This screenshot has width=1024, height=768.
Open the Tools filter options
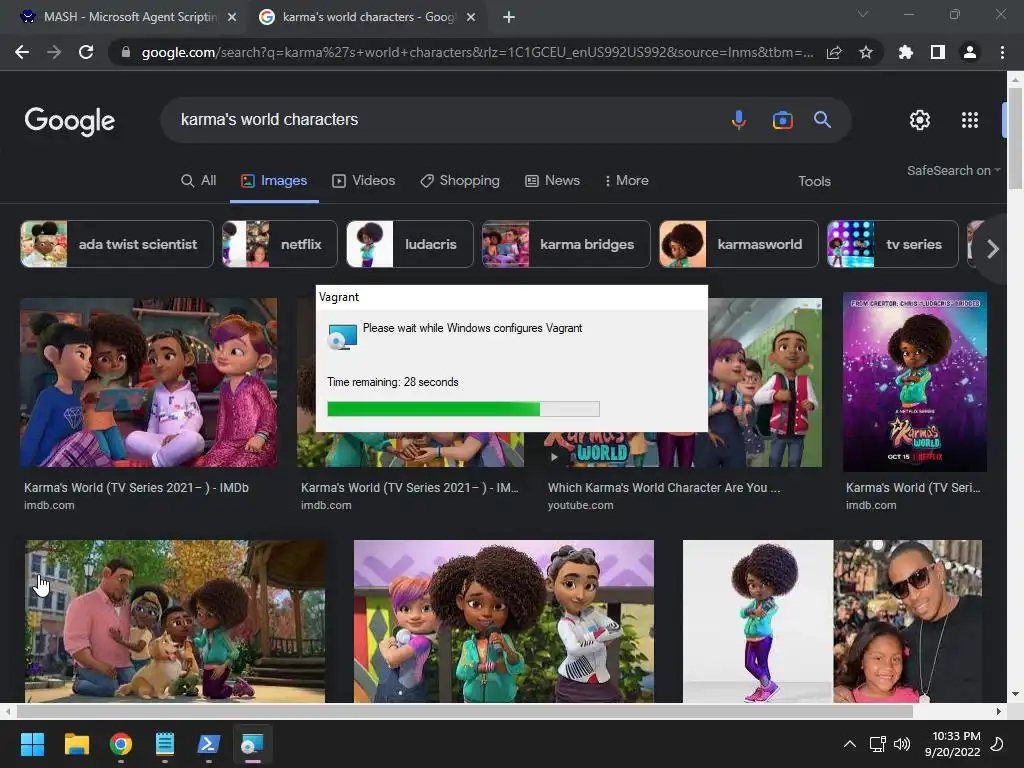(814, 182)
